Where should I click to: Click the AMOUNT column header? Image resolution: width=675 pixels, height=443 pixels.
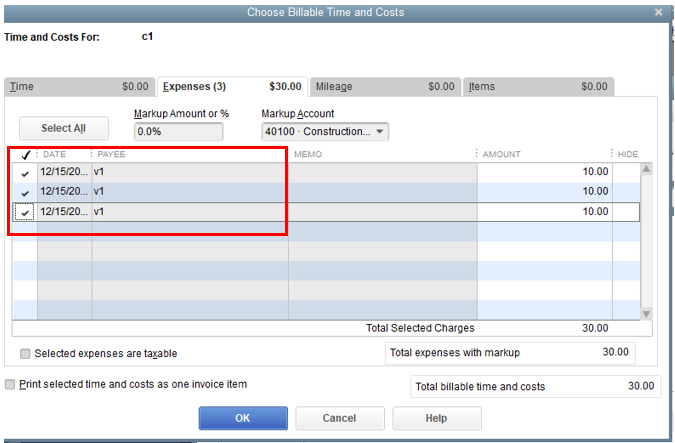501,155
